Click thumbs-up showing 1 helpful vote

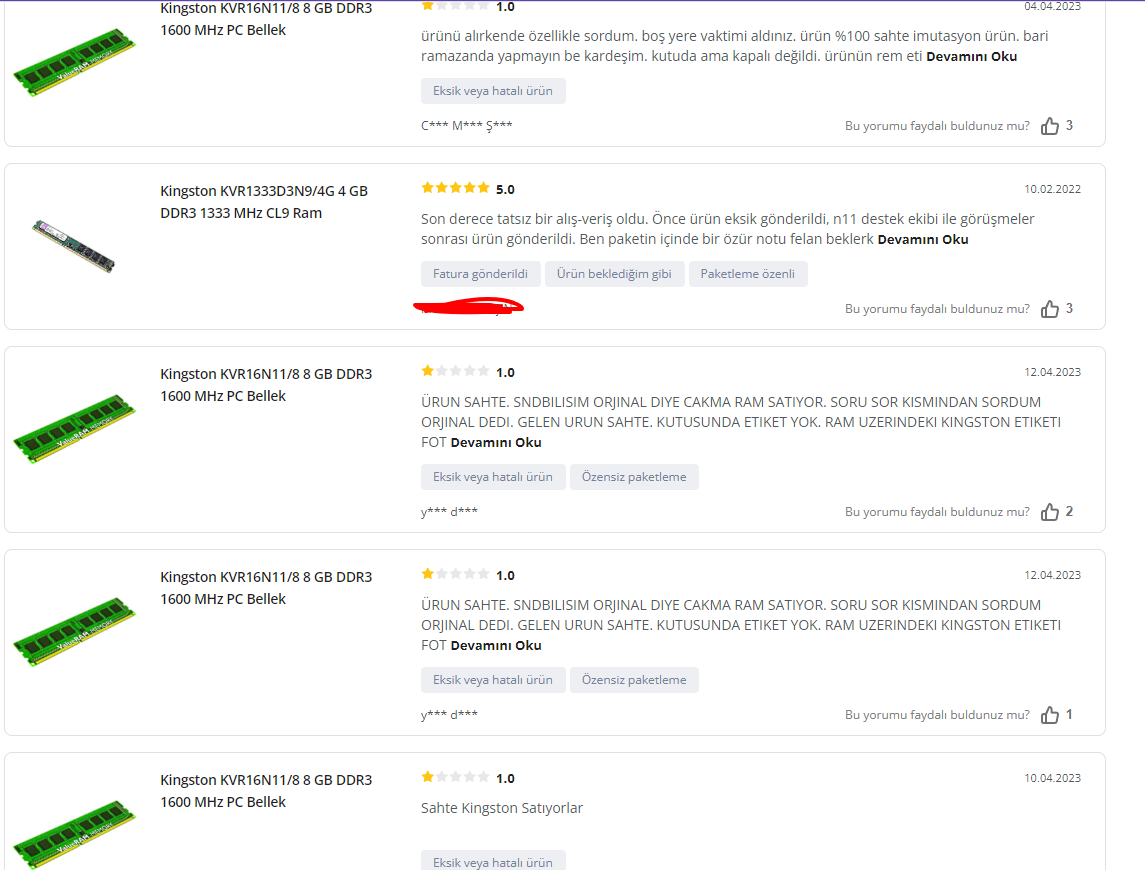tap(1049, 715)
